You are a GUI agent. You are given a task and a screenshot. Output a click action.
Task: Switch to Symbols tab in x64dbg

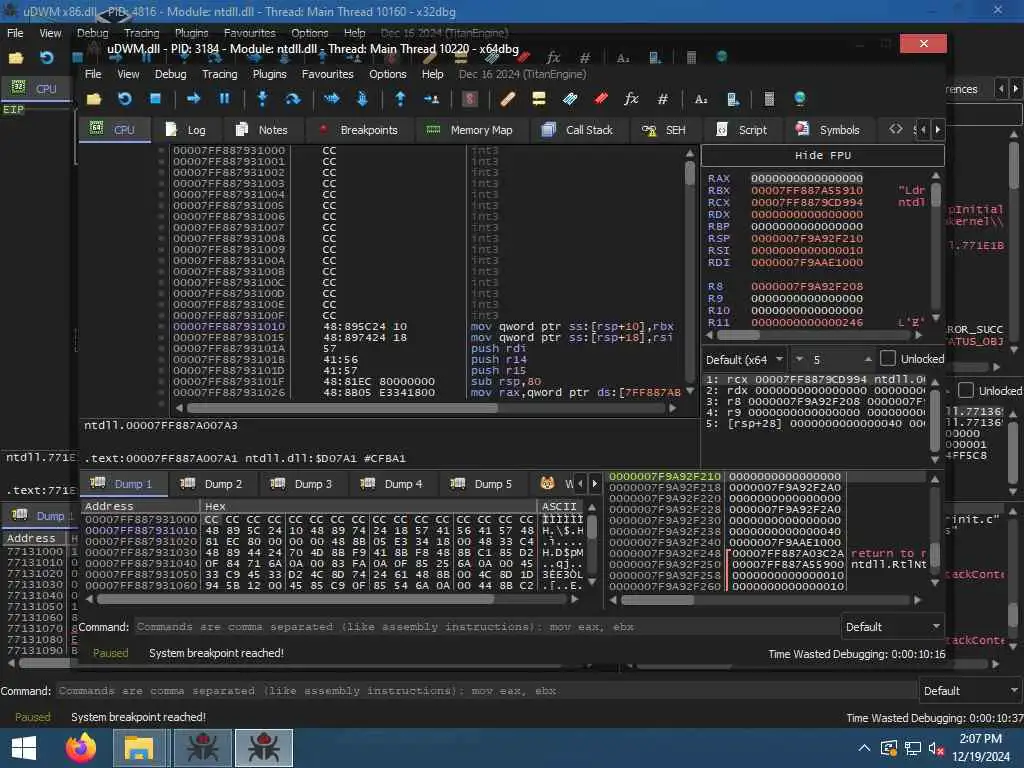pyautogui.click(x=827, y=130)
